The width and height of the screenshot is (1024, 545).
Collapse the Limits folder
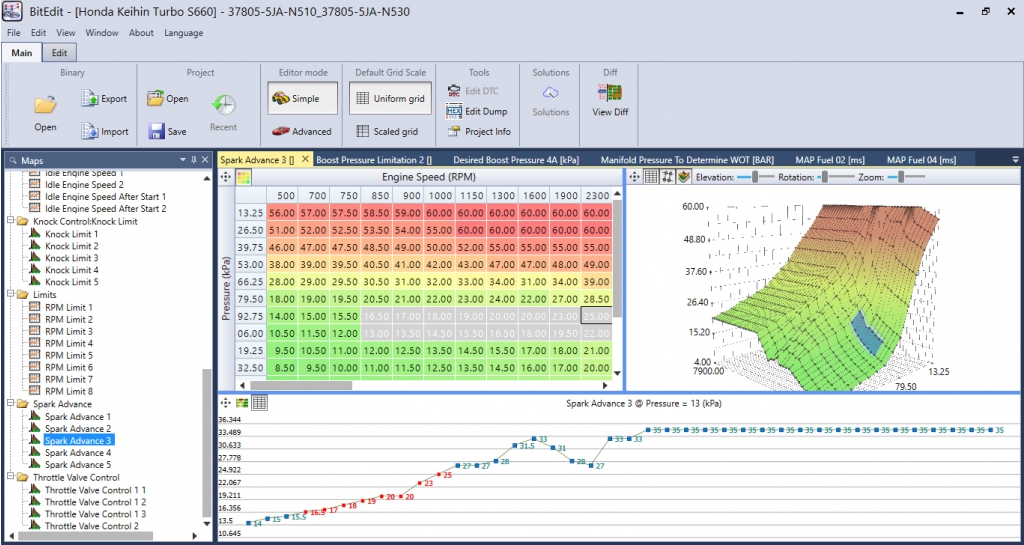[10, 294]
